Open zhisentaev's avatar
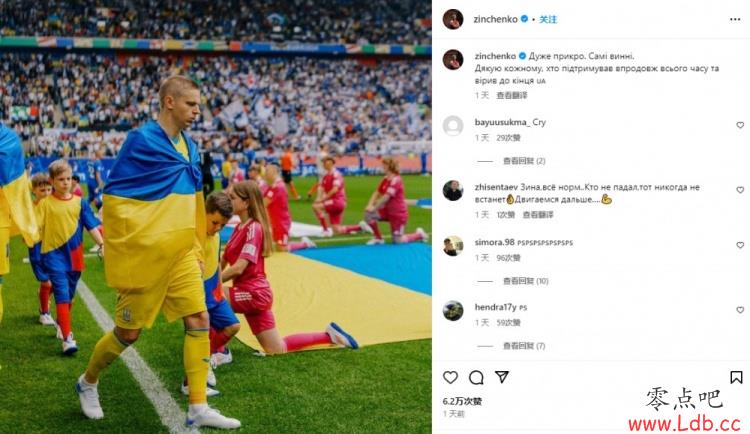 click(452, 190)
